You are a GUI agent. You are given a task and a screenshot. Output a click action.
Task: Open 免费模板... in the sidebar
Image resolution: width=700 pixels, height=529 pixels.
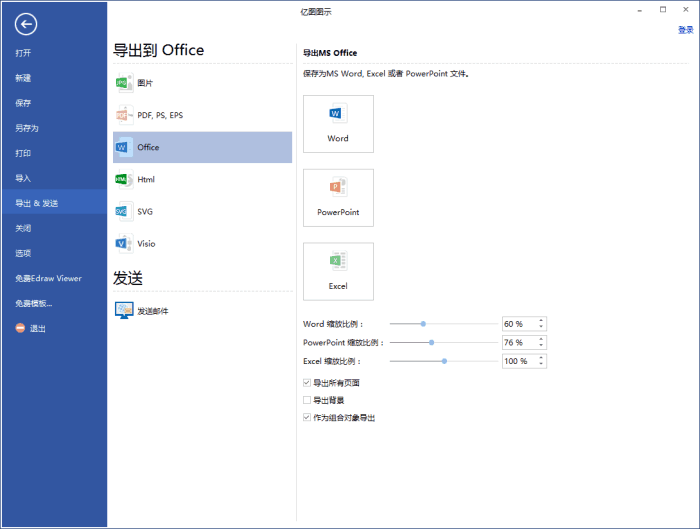click(x=54, y=303)
